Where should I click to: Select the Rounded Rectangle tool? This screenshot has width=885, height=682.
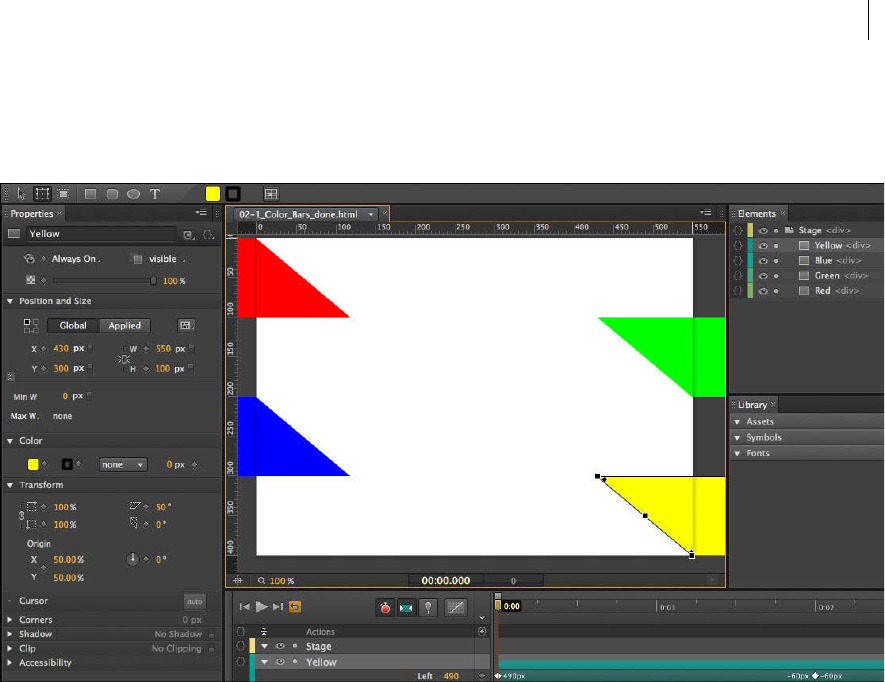(x=112, y=194)
